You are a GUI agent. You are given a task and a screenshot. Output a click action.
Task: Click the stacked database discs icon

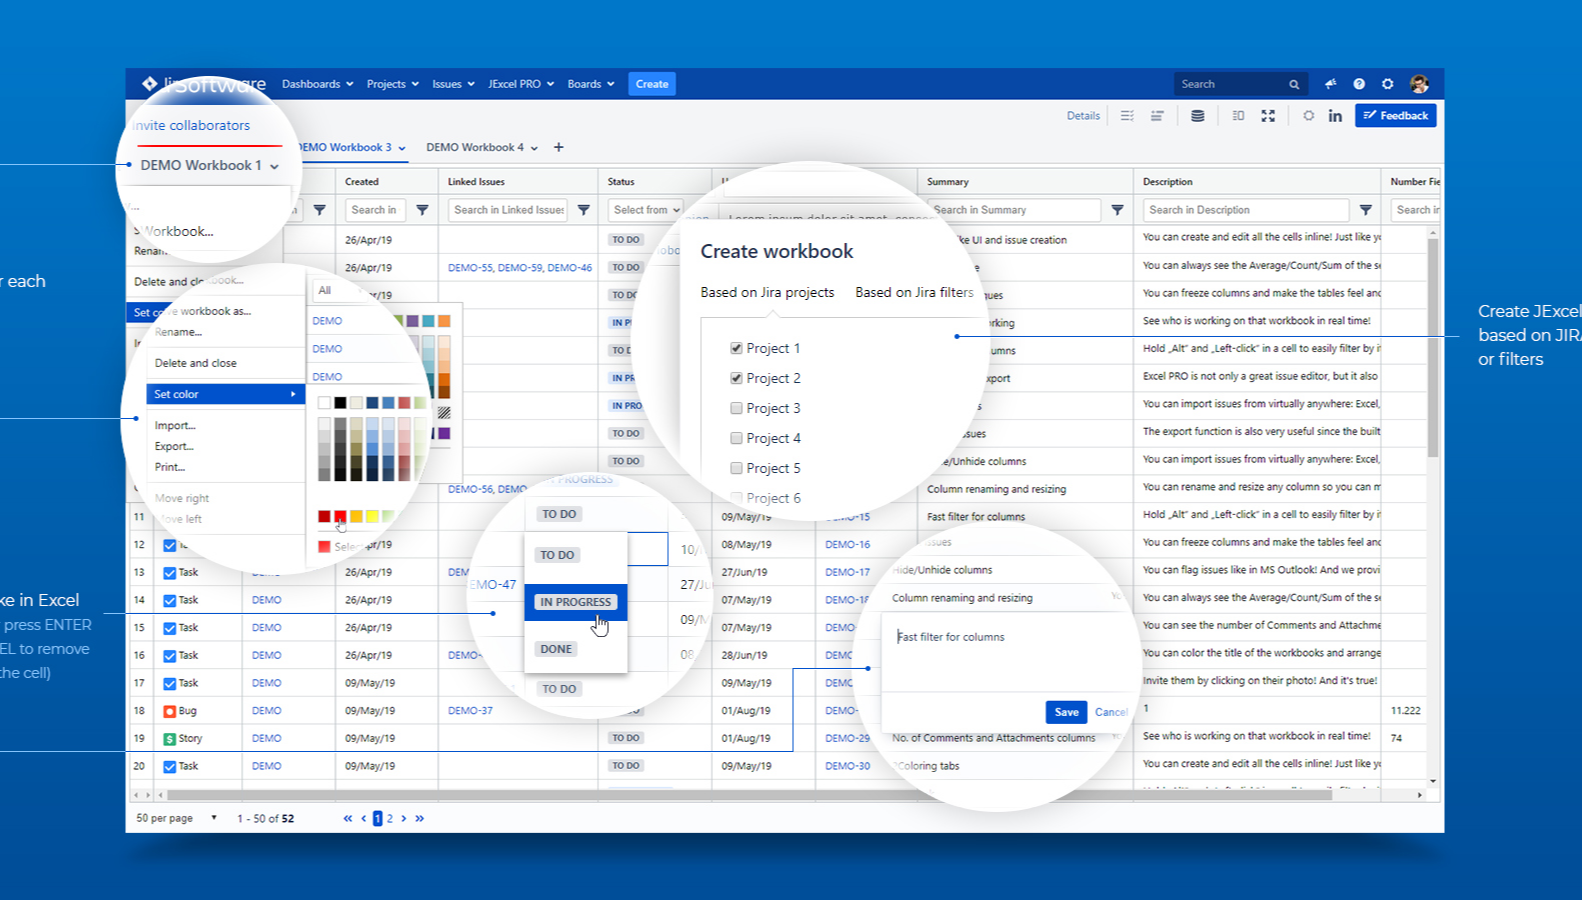tap(1197, 116)
